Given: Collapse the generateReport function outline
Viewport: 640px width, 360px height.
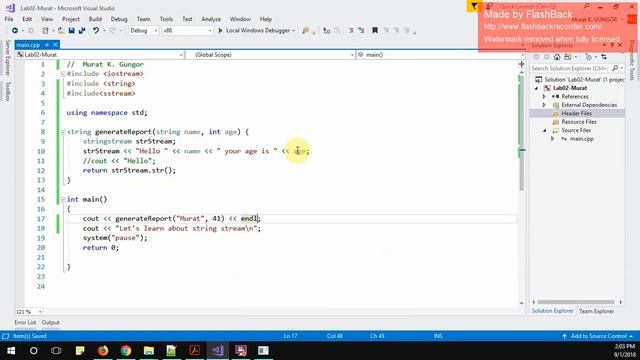Looking at the screenshot, I should tap(63, 132).
